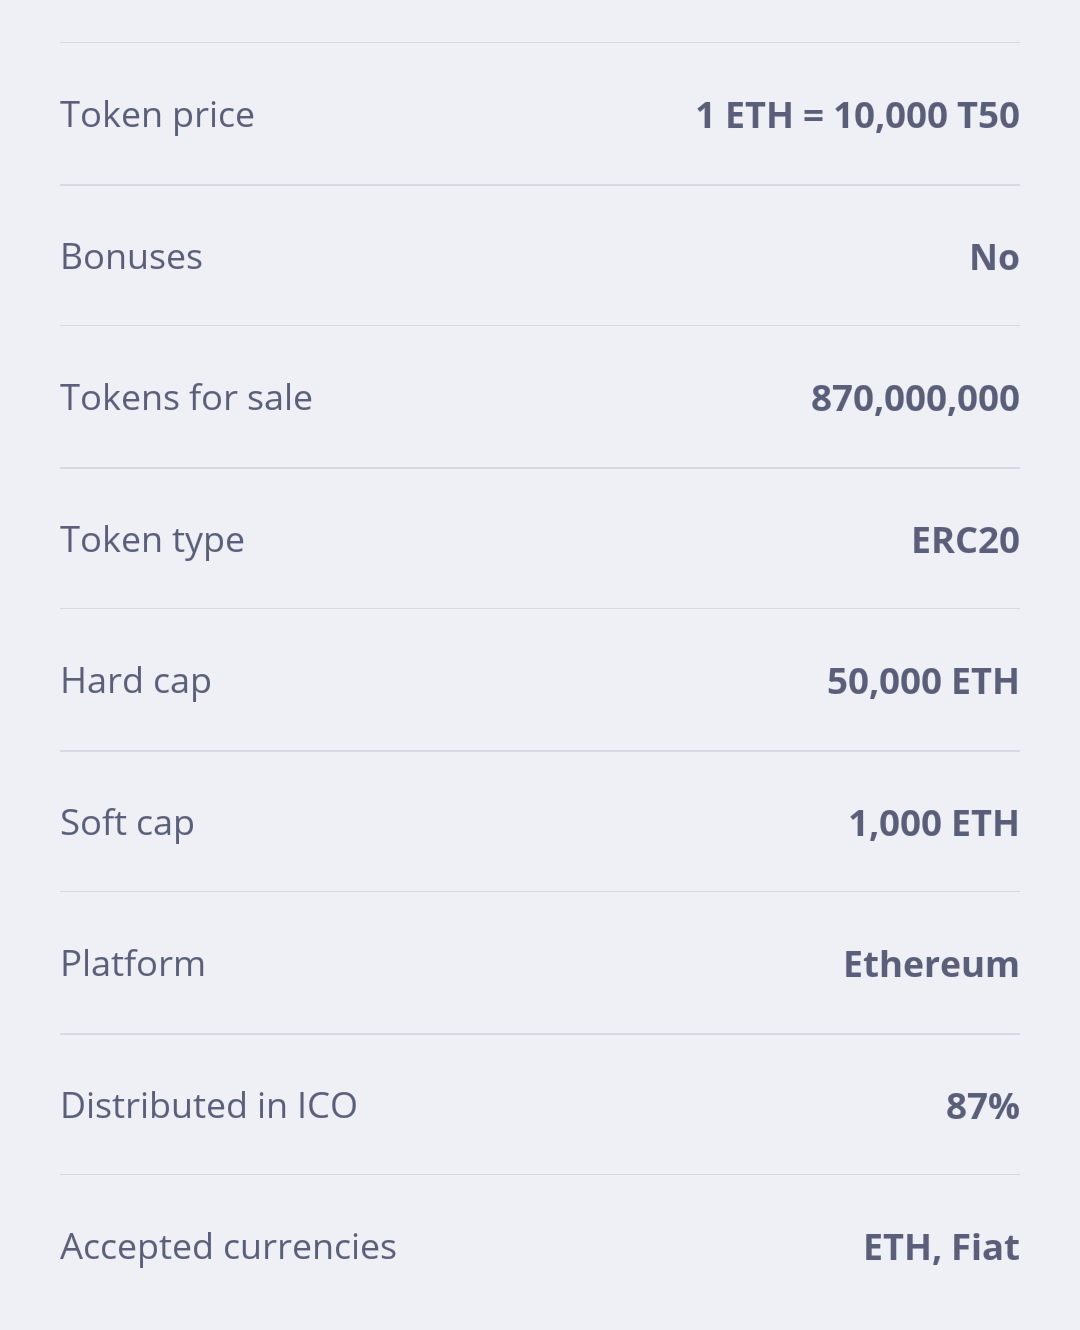Click the 87% distribution value
Viewport: 1080px width, 1330px height.
pos(983,1106)
